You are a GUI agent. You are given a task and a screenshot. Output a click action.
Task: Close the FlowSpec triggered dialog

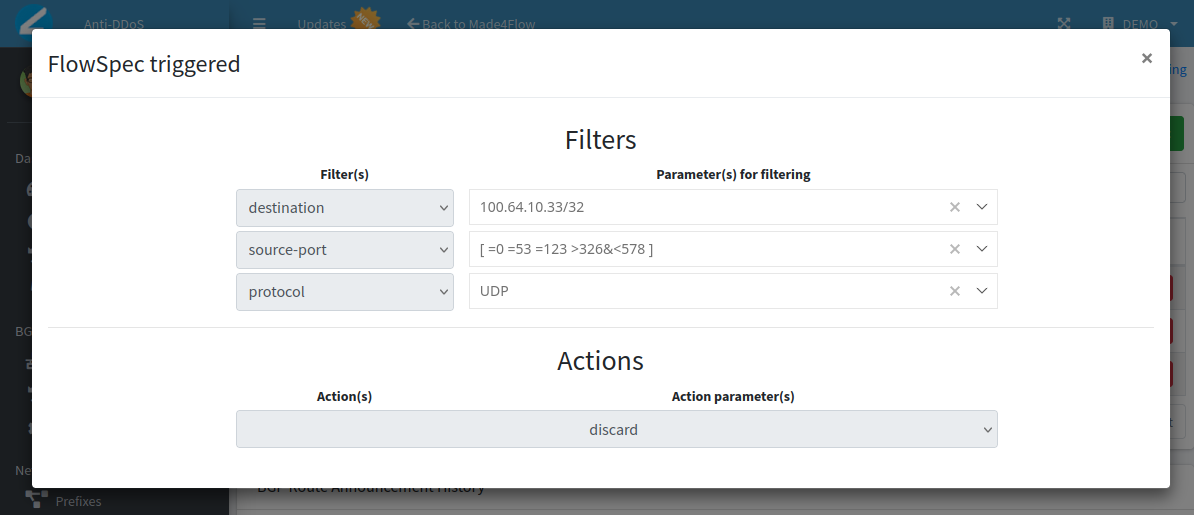coord(1146,59)
